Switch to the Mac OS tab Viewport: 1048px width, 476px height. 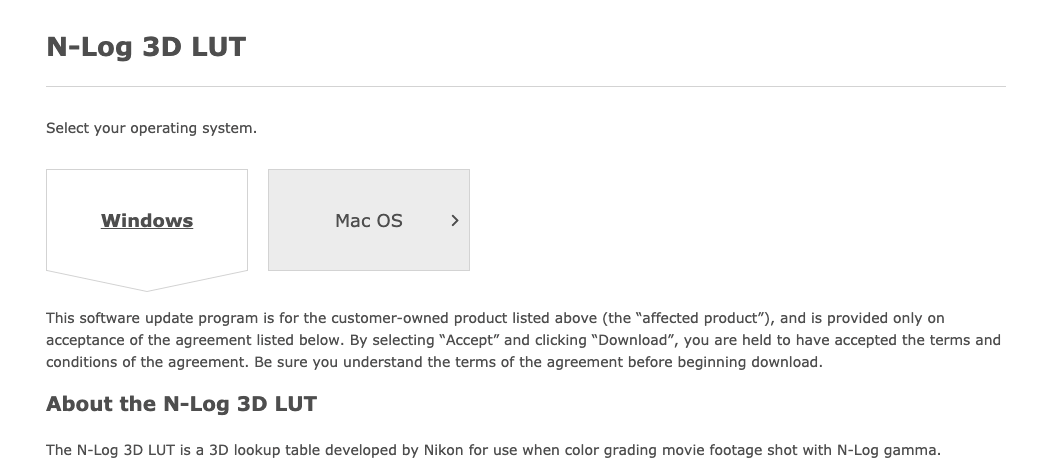(368, 221)
